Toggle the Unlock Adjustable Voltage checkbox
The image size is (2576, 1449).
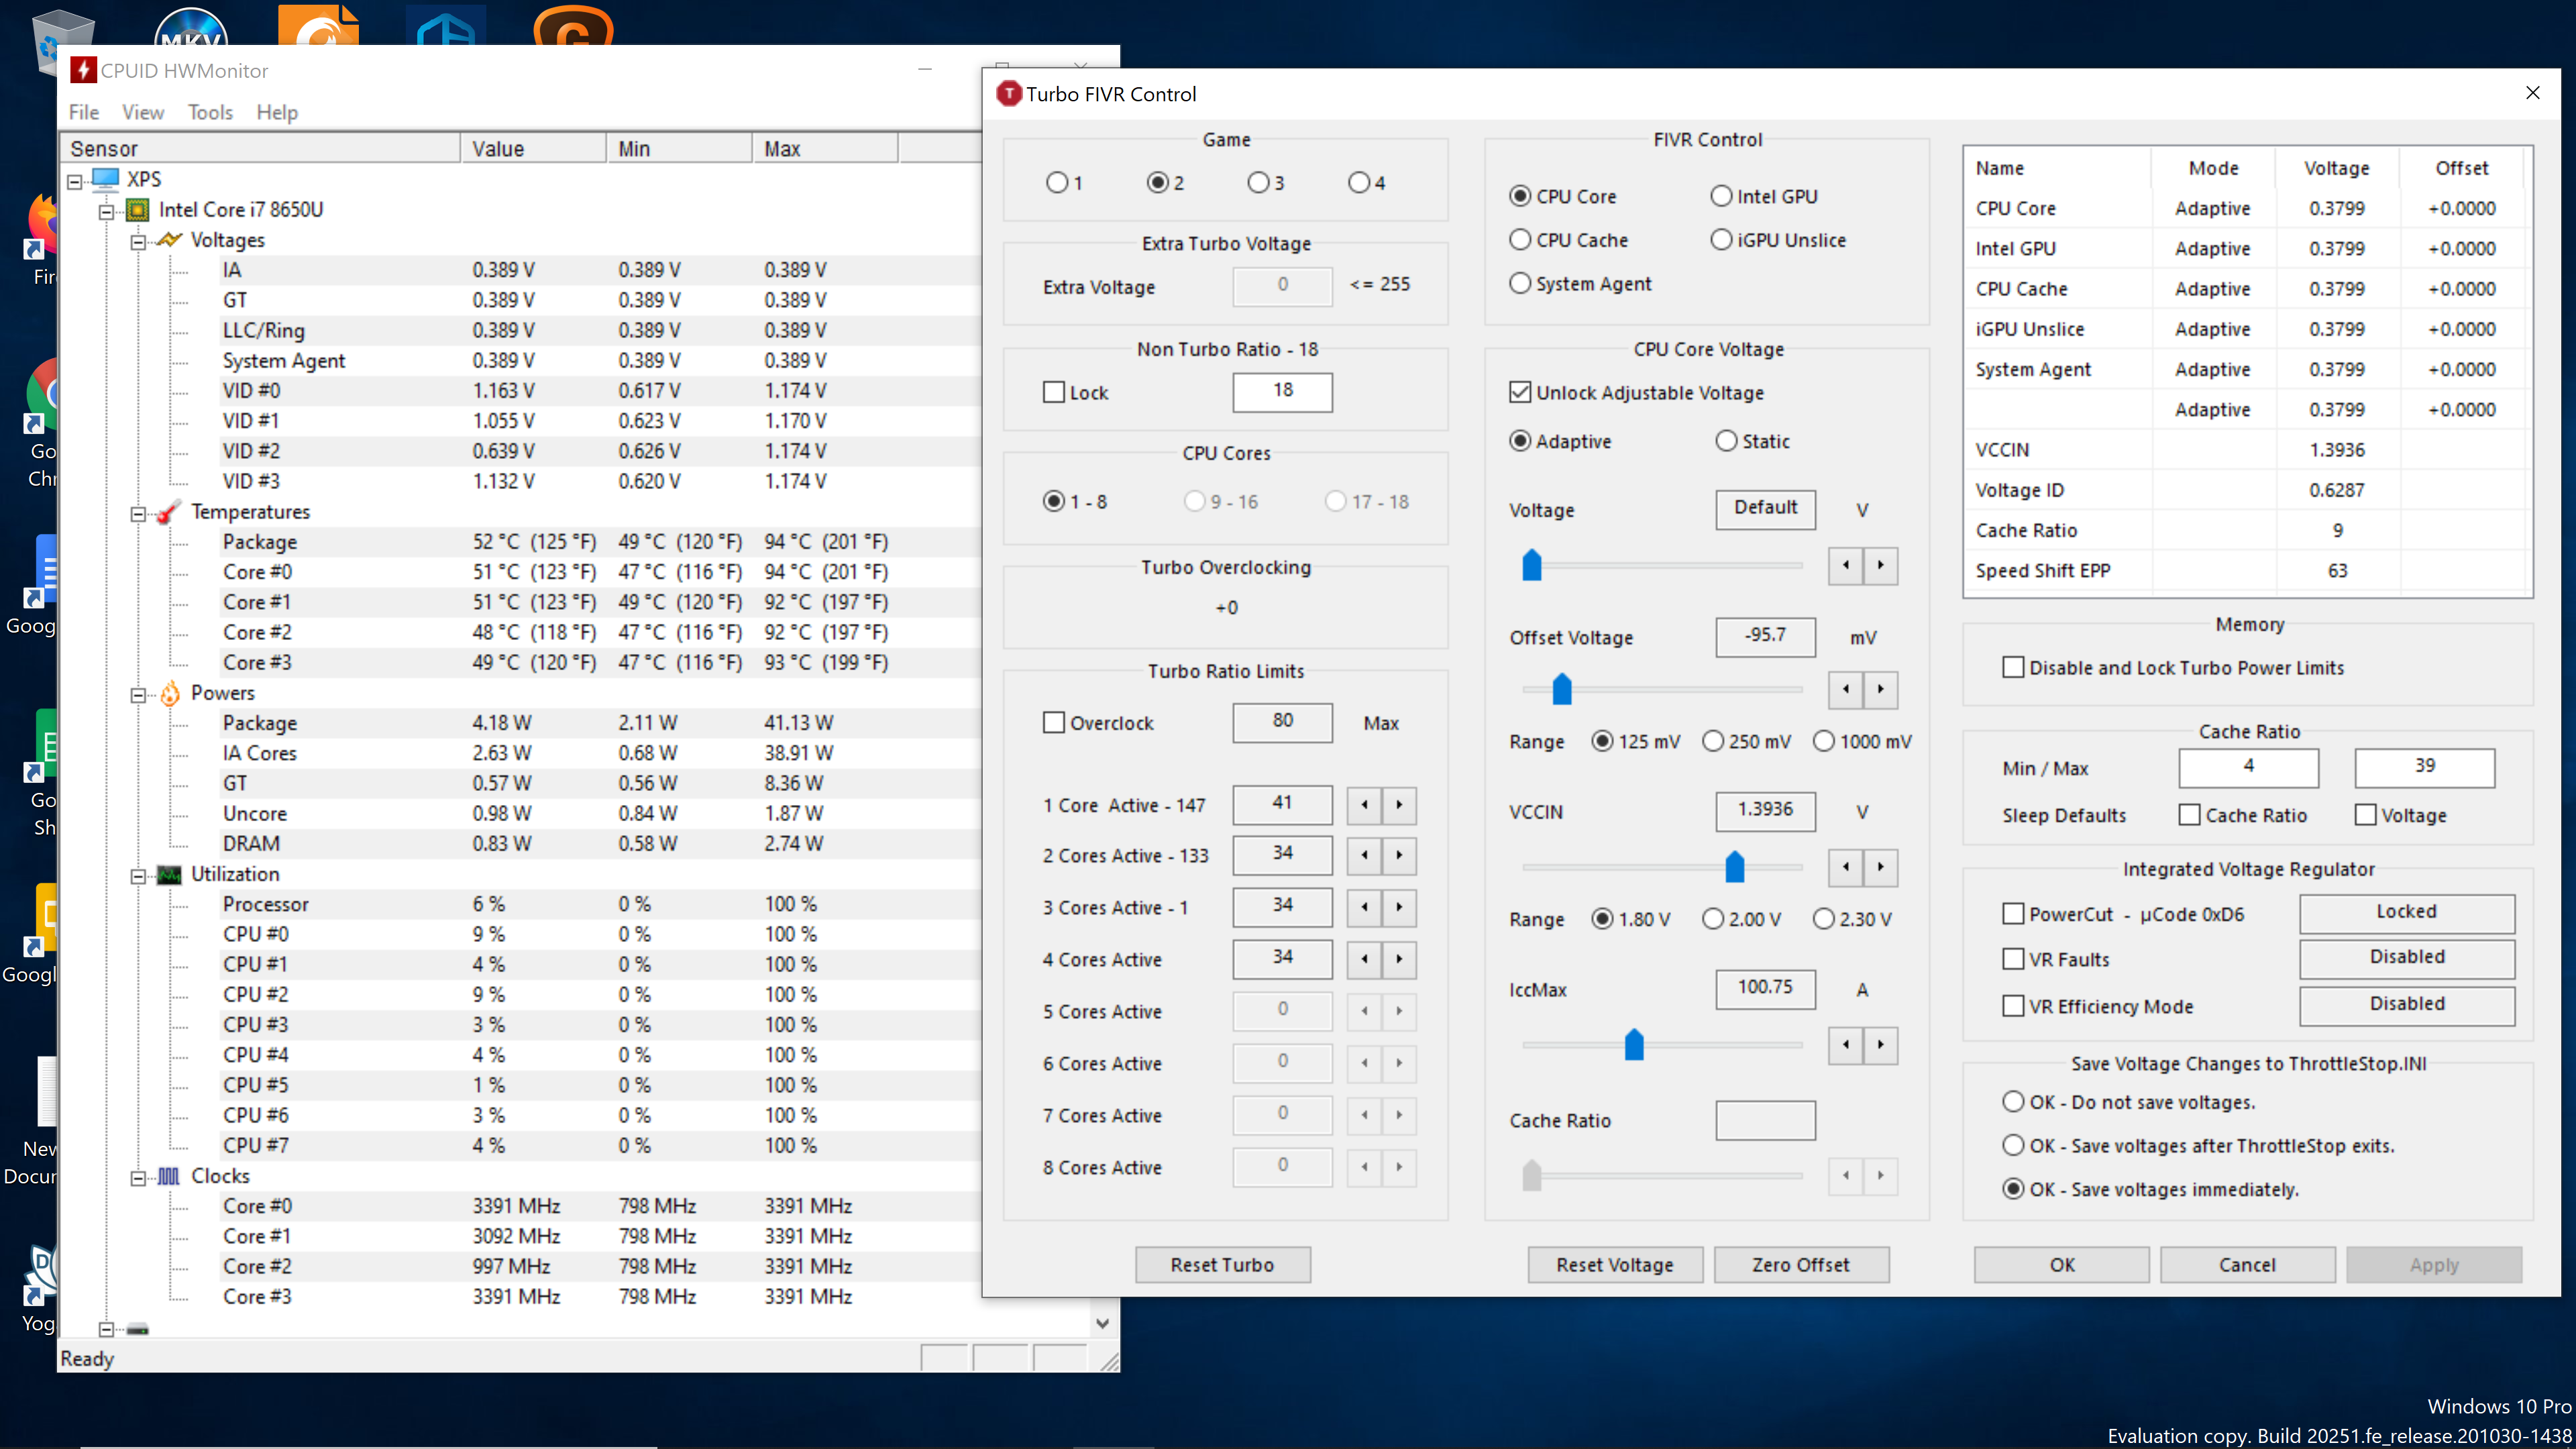[x=1520, y=393]
